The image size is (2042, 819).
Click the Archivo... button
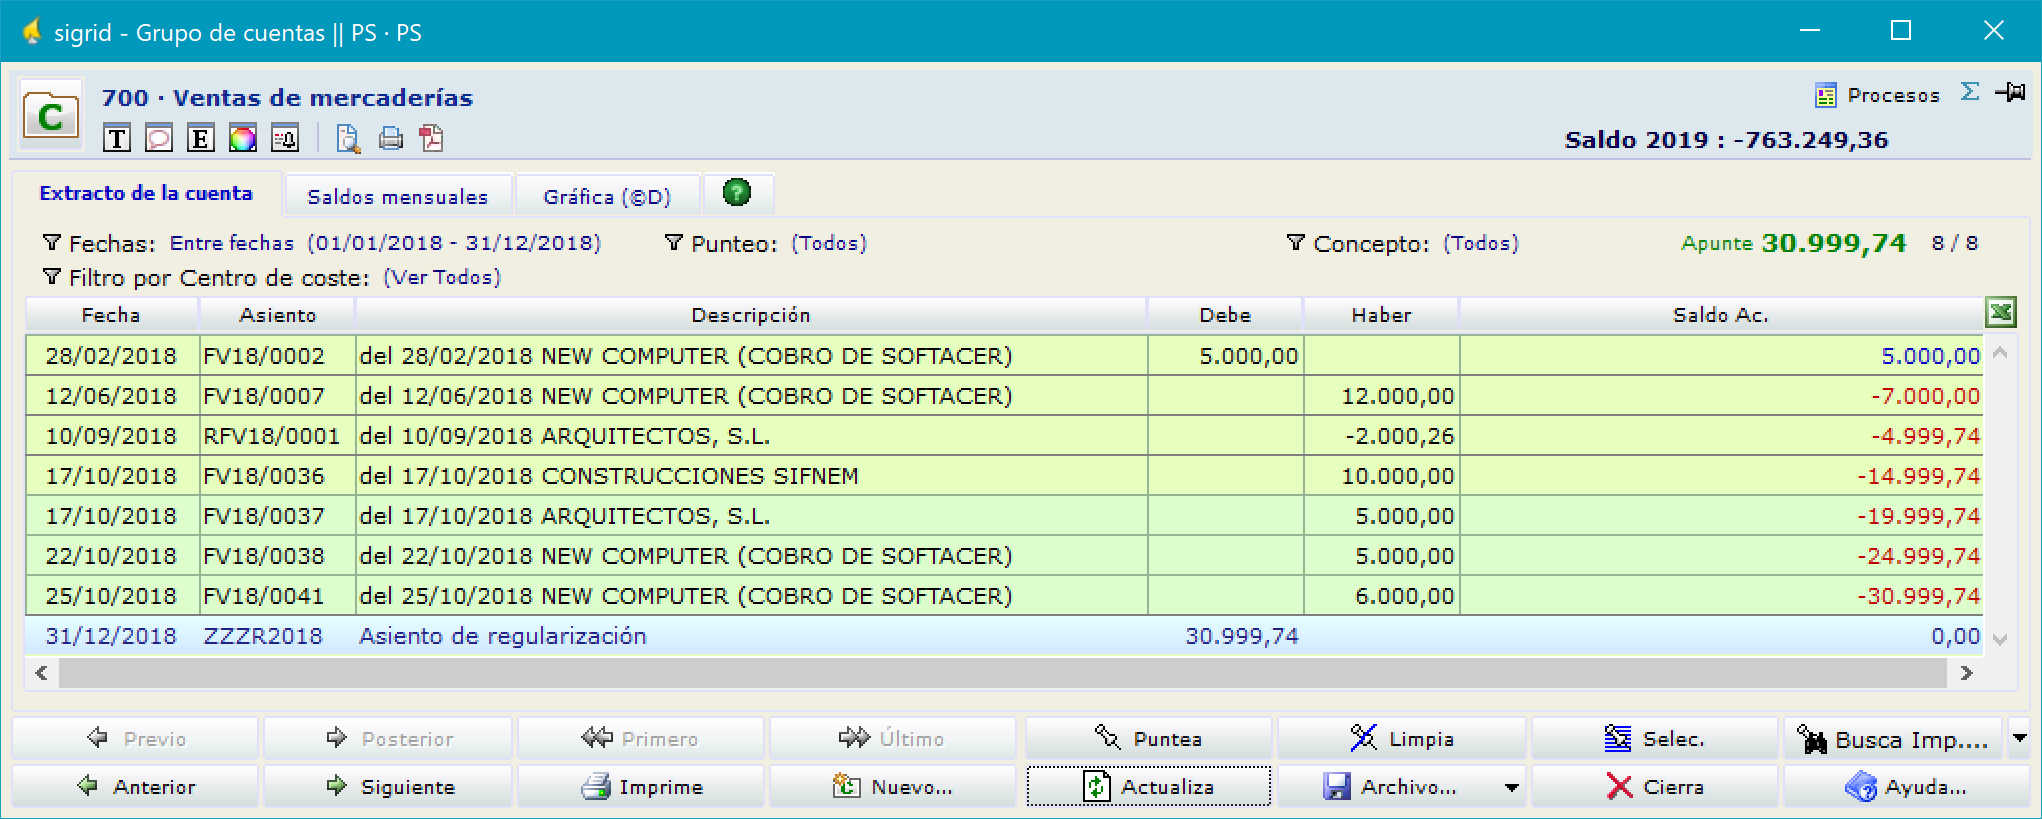click(x=1390, y=787)
